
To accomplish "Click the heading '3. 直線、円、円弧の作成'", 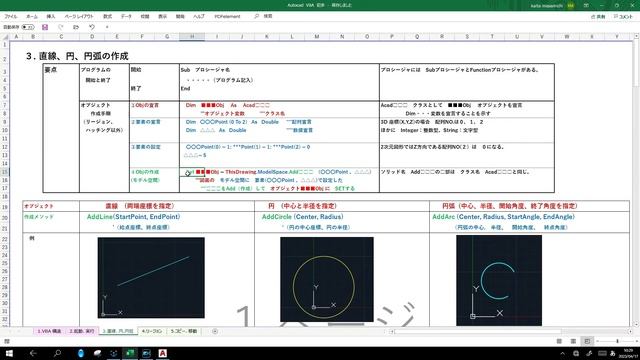I will coord(77,56).
